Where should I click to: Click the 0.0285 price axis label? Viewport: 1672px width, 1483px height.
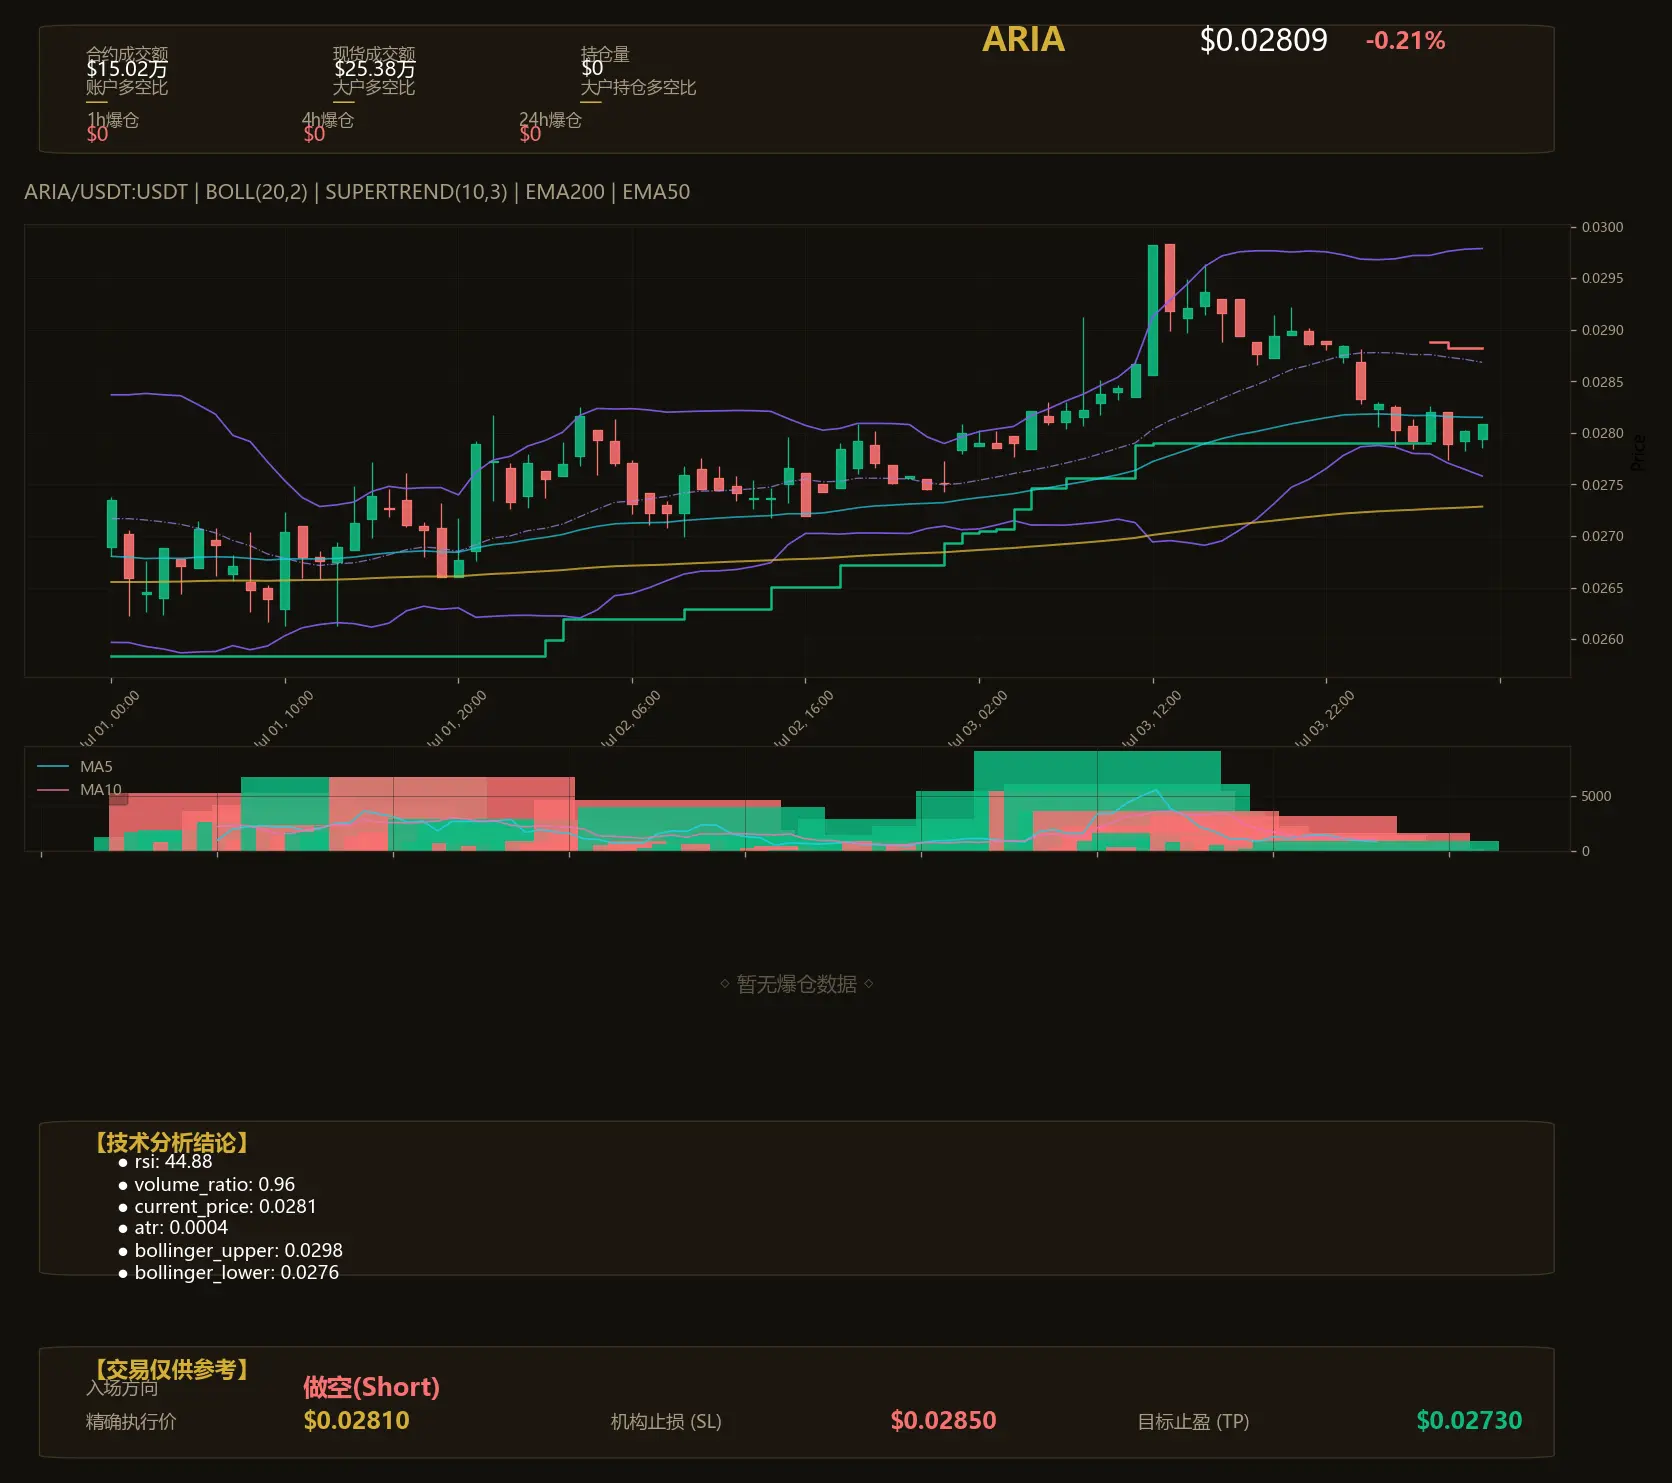click(x=1602, y=382)
